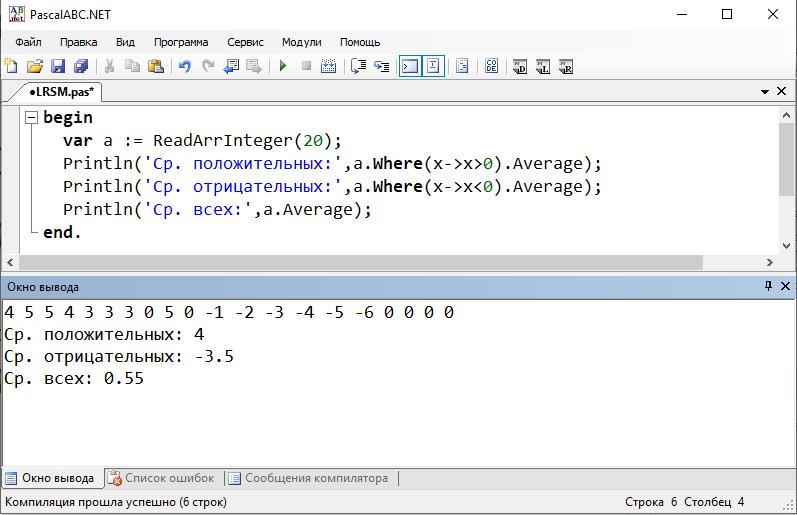The image size is (797, 515).
Task: Toggle the input panel toolbar button
Action: tap(433, 66)
